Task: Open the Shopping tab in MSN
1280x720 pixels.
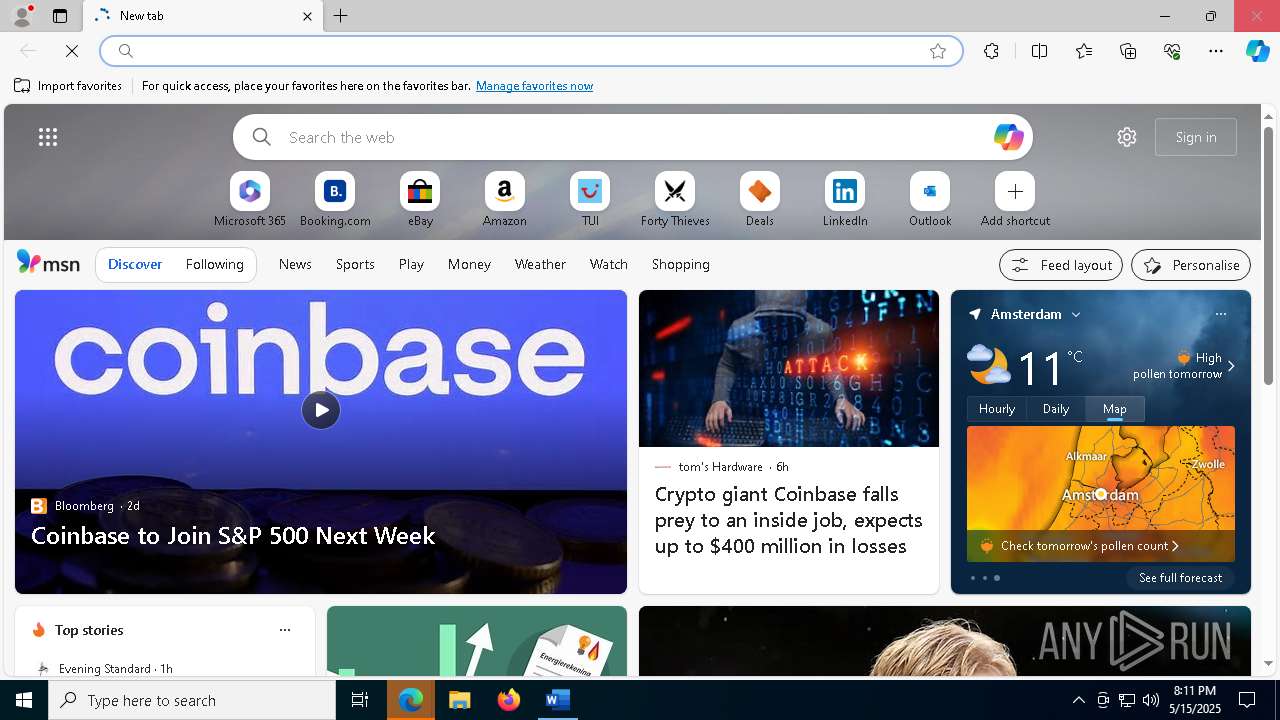Action: pyautogui.click(x=681, y=264)
